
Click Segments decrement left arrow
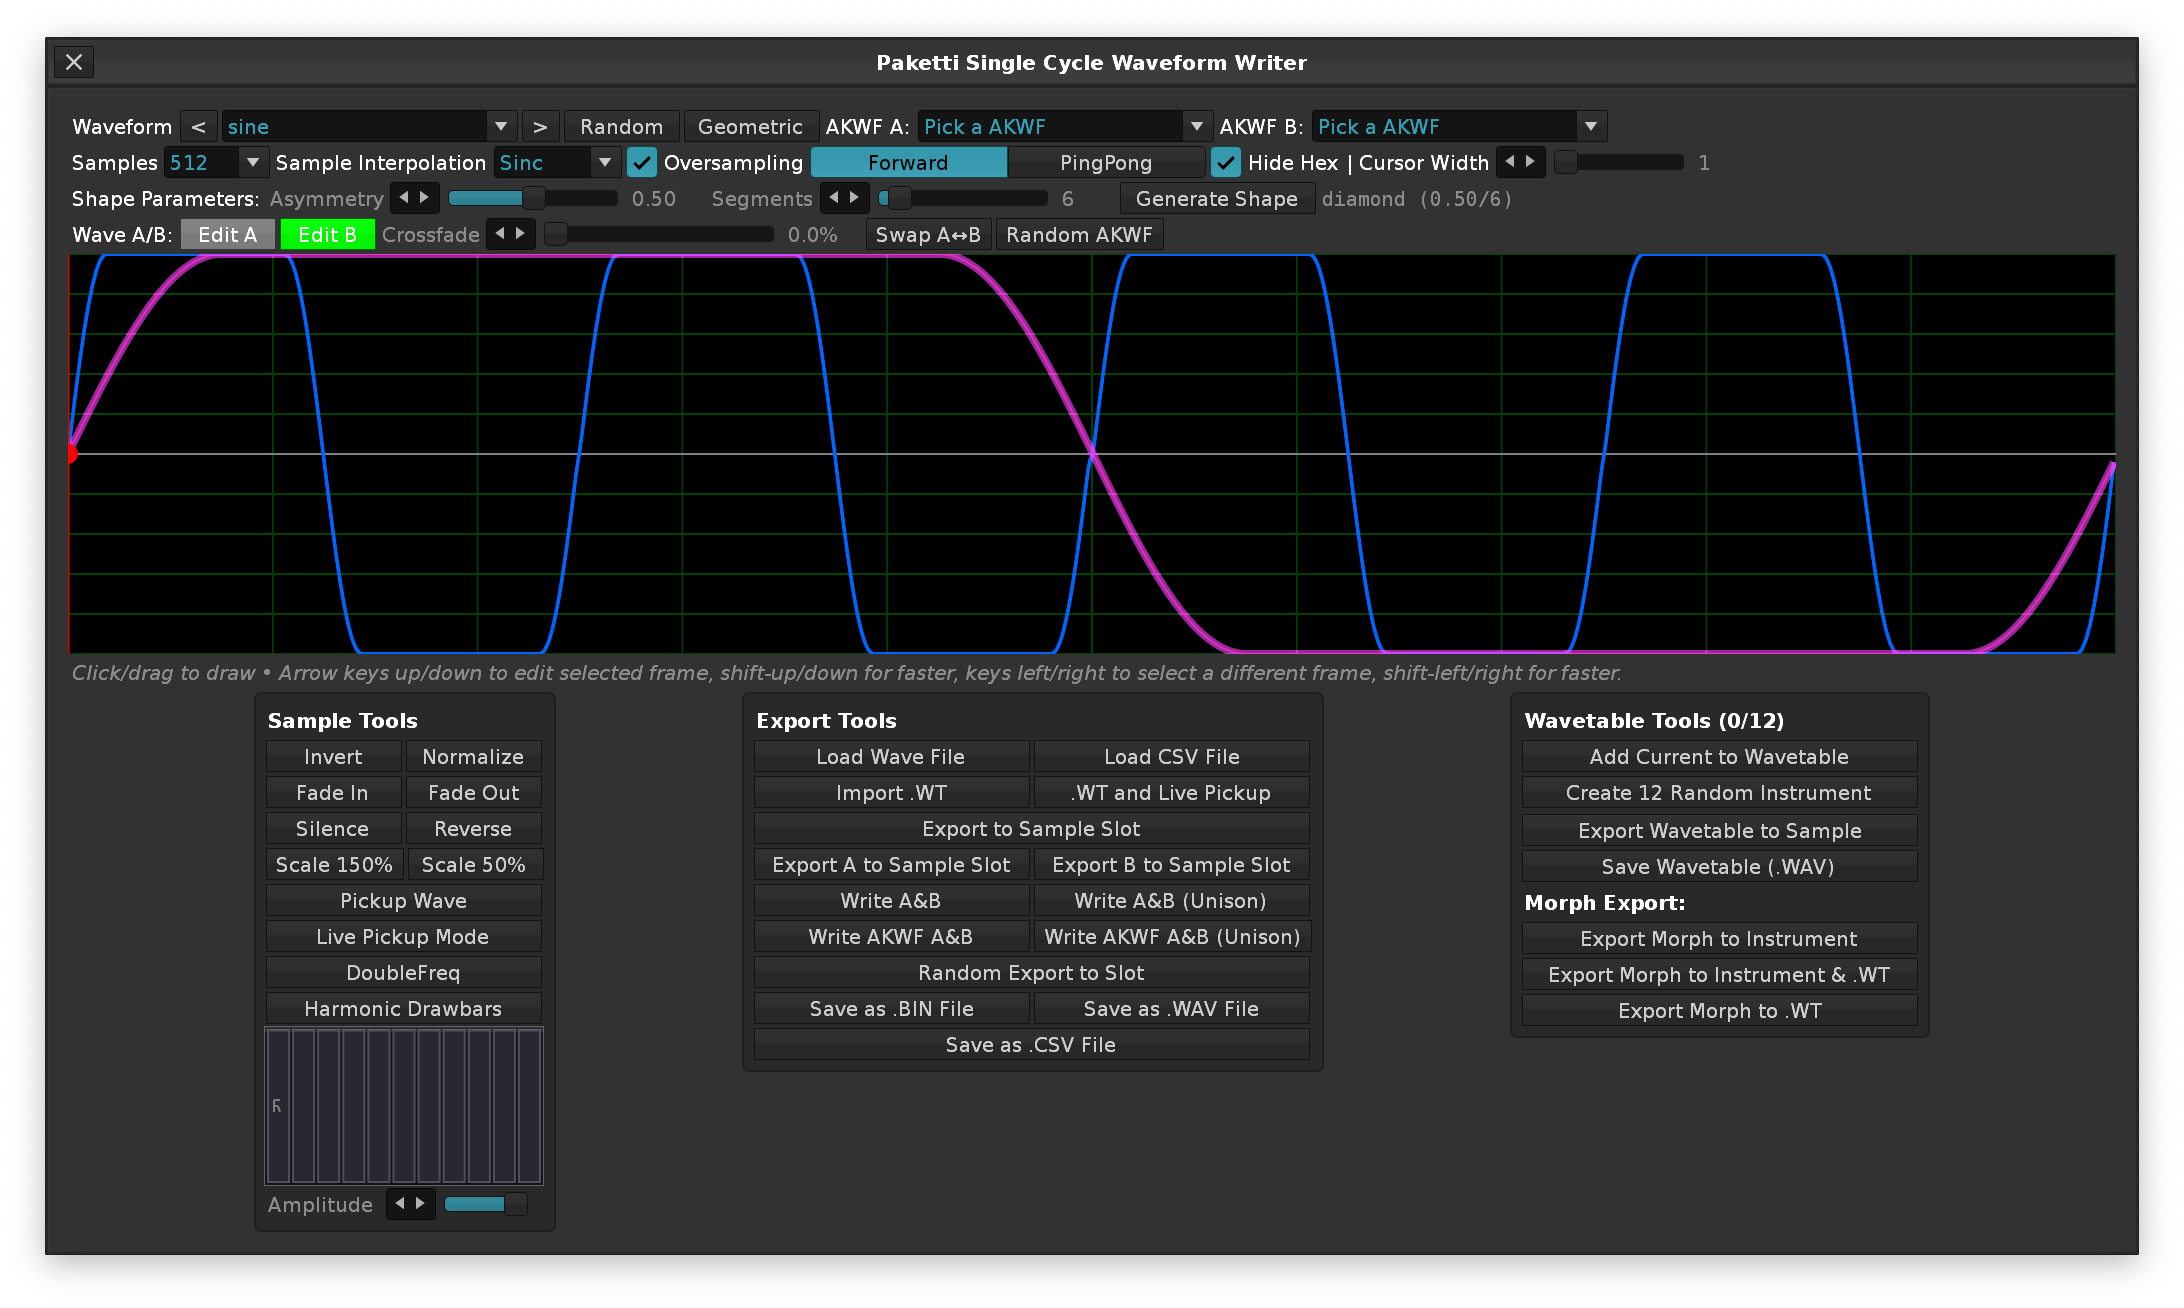click(x=834, y=198)
